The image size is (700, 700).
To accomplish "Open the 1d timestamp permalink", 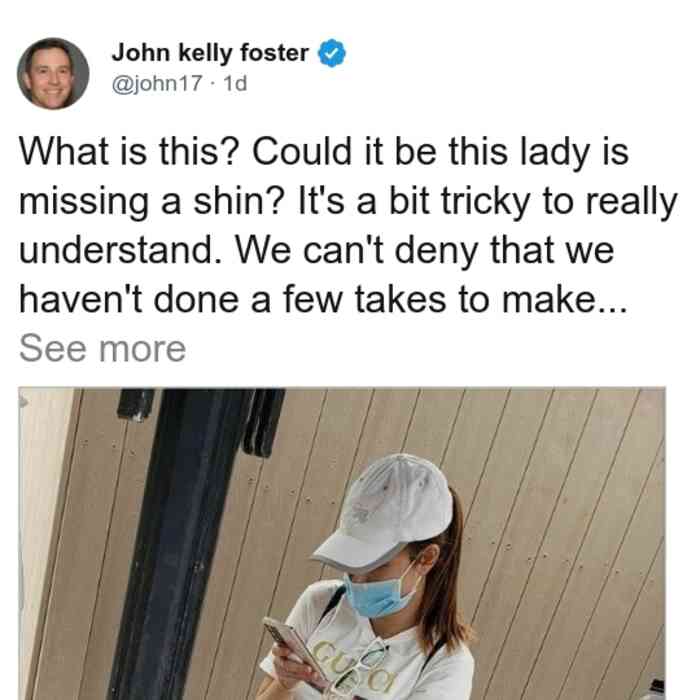I will click(235, 83).
